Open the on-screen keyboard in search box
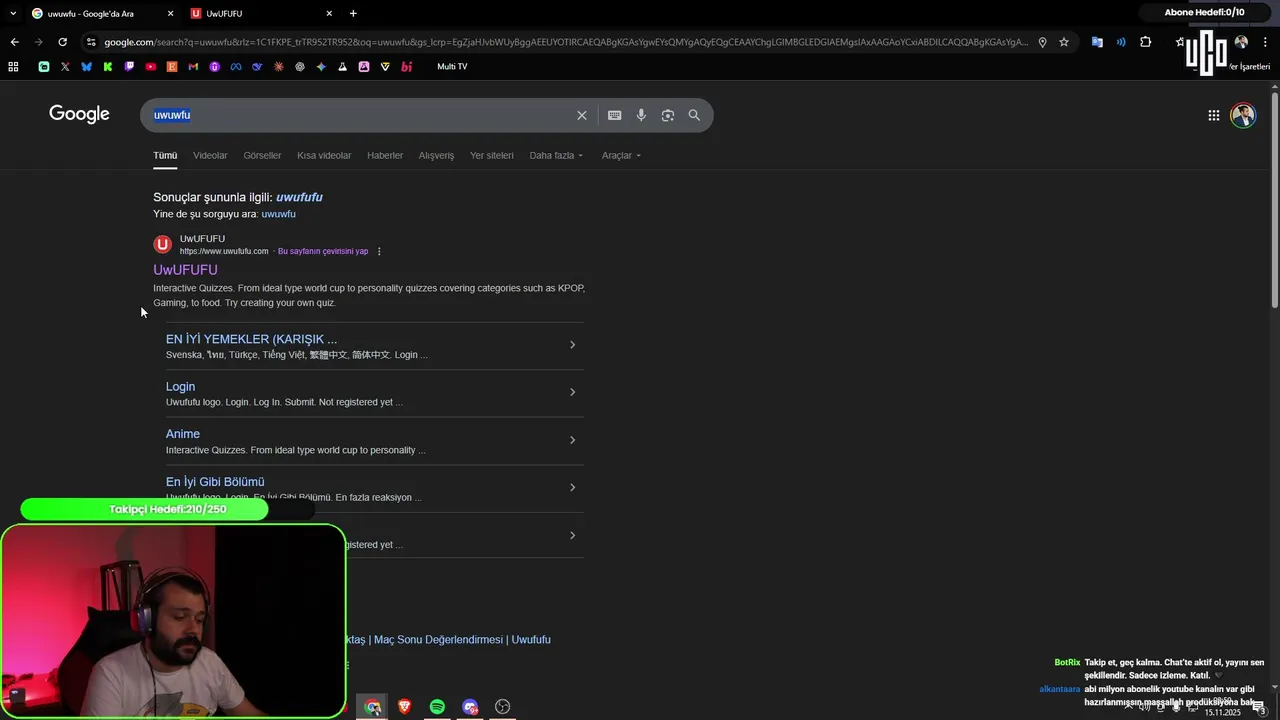This screenshot has width=1280, height=720. [615, 115]
